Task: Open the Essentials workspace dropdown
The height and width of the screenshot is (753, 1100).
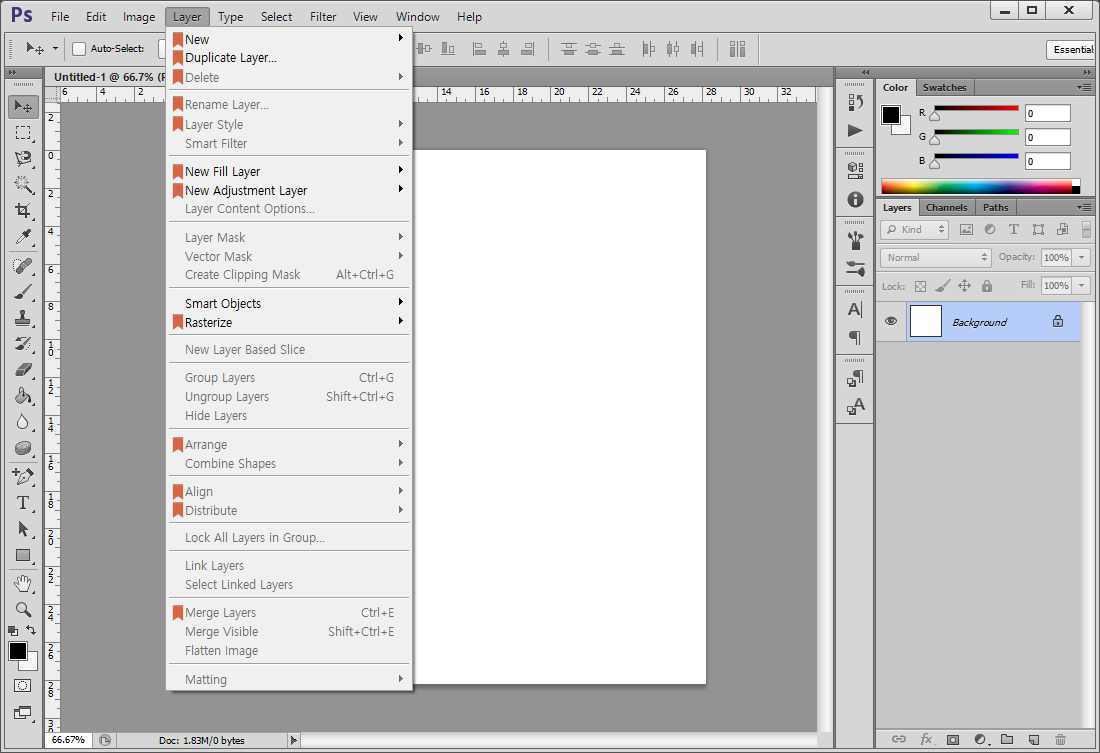Action: (x=1072, y=50)
